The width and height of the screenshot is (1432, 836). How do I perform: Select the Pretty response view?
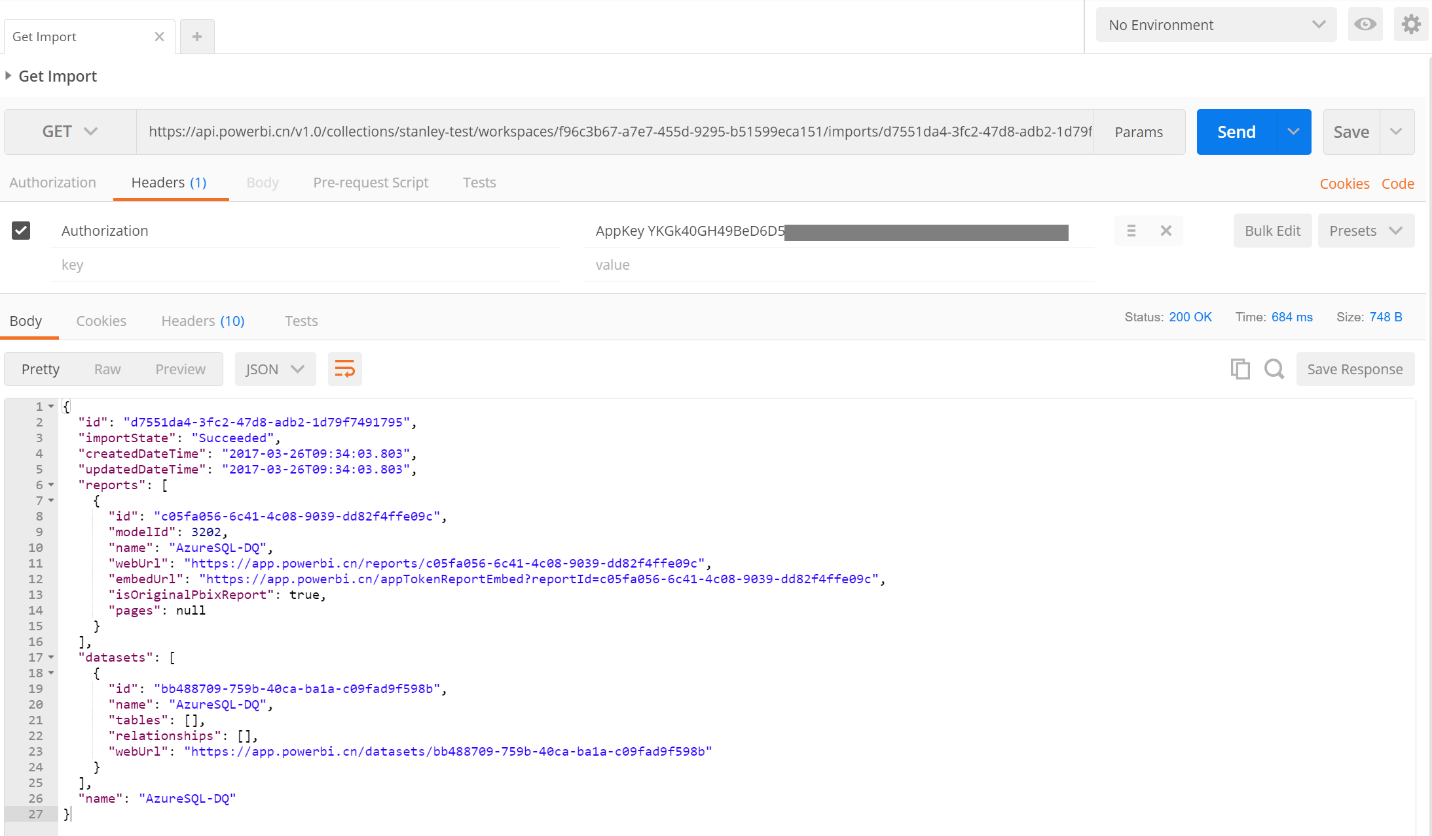(41, 369)
